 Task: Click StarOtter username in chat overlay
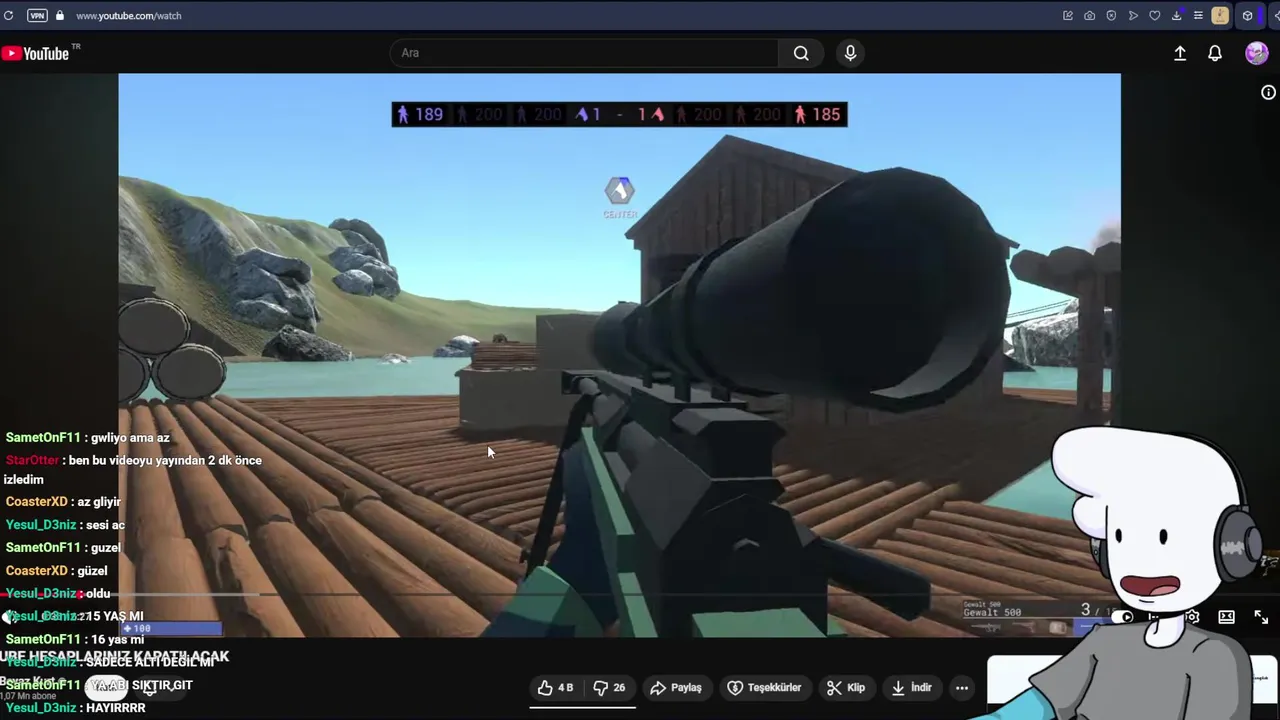pos(32,460)
